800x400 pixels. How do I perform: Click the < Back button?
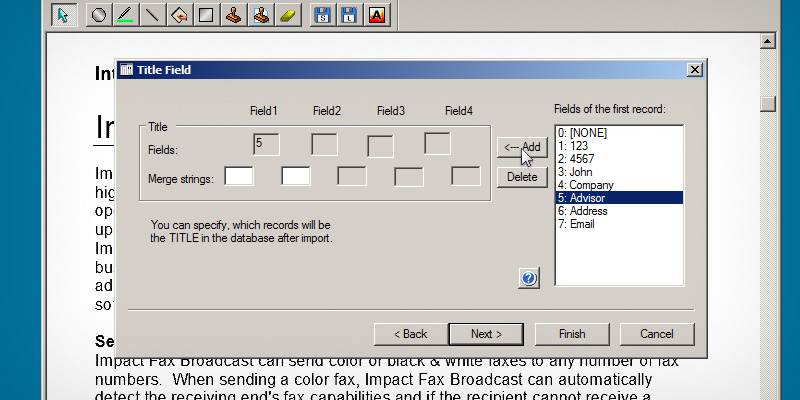point(409,333)
